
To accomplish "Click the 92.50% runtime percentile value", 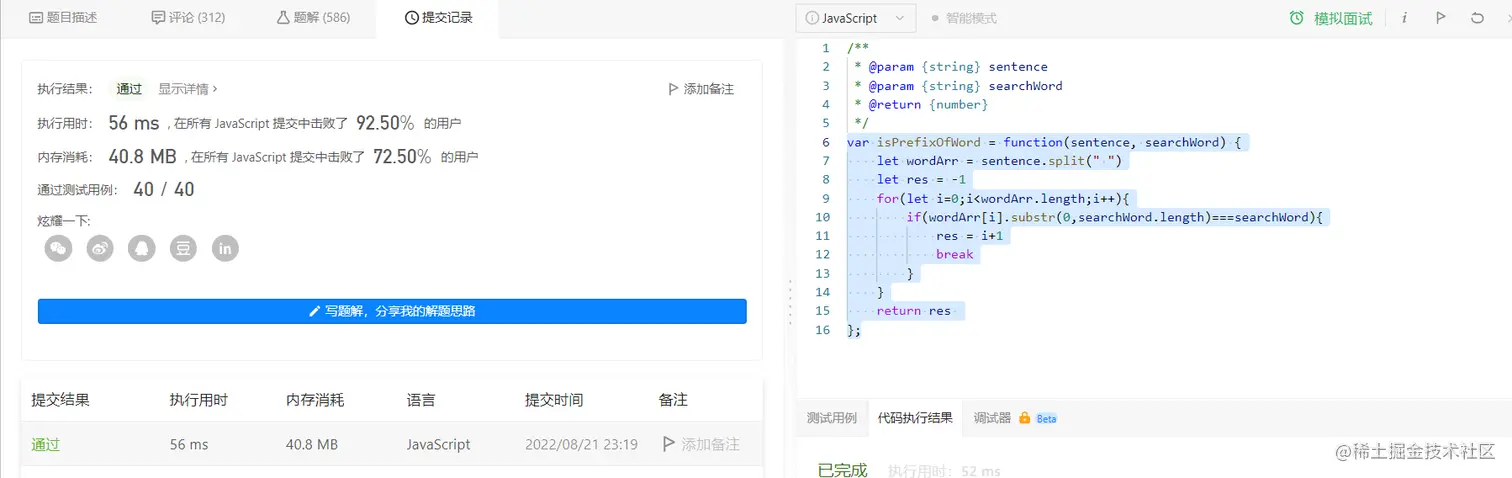I will click(x=385, y=123).
